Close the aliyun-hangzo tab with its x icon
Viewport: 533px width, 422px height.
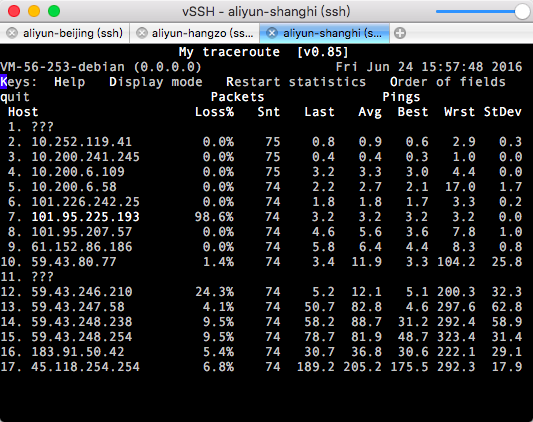141,33
